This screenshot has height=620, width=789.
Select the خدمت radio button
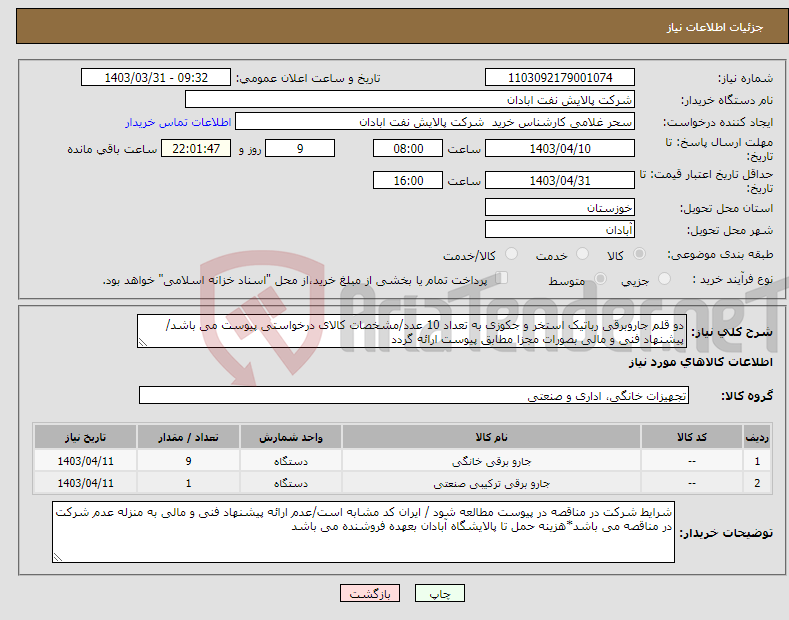[582, 254]
